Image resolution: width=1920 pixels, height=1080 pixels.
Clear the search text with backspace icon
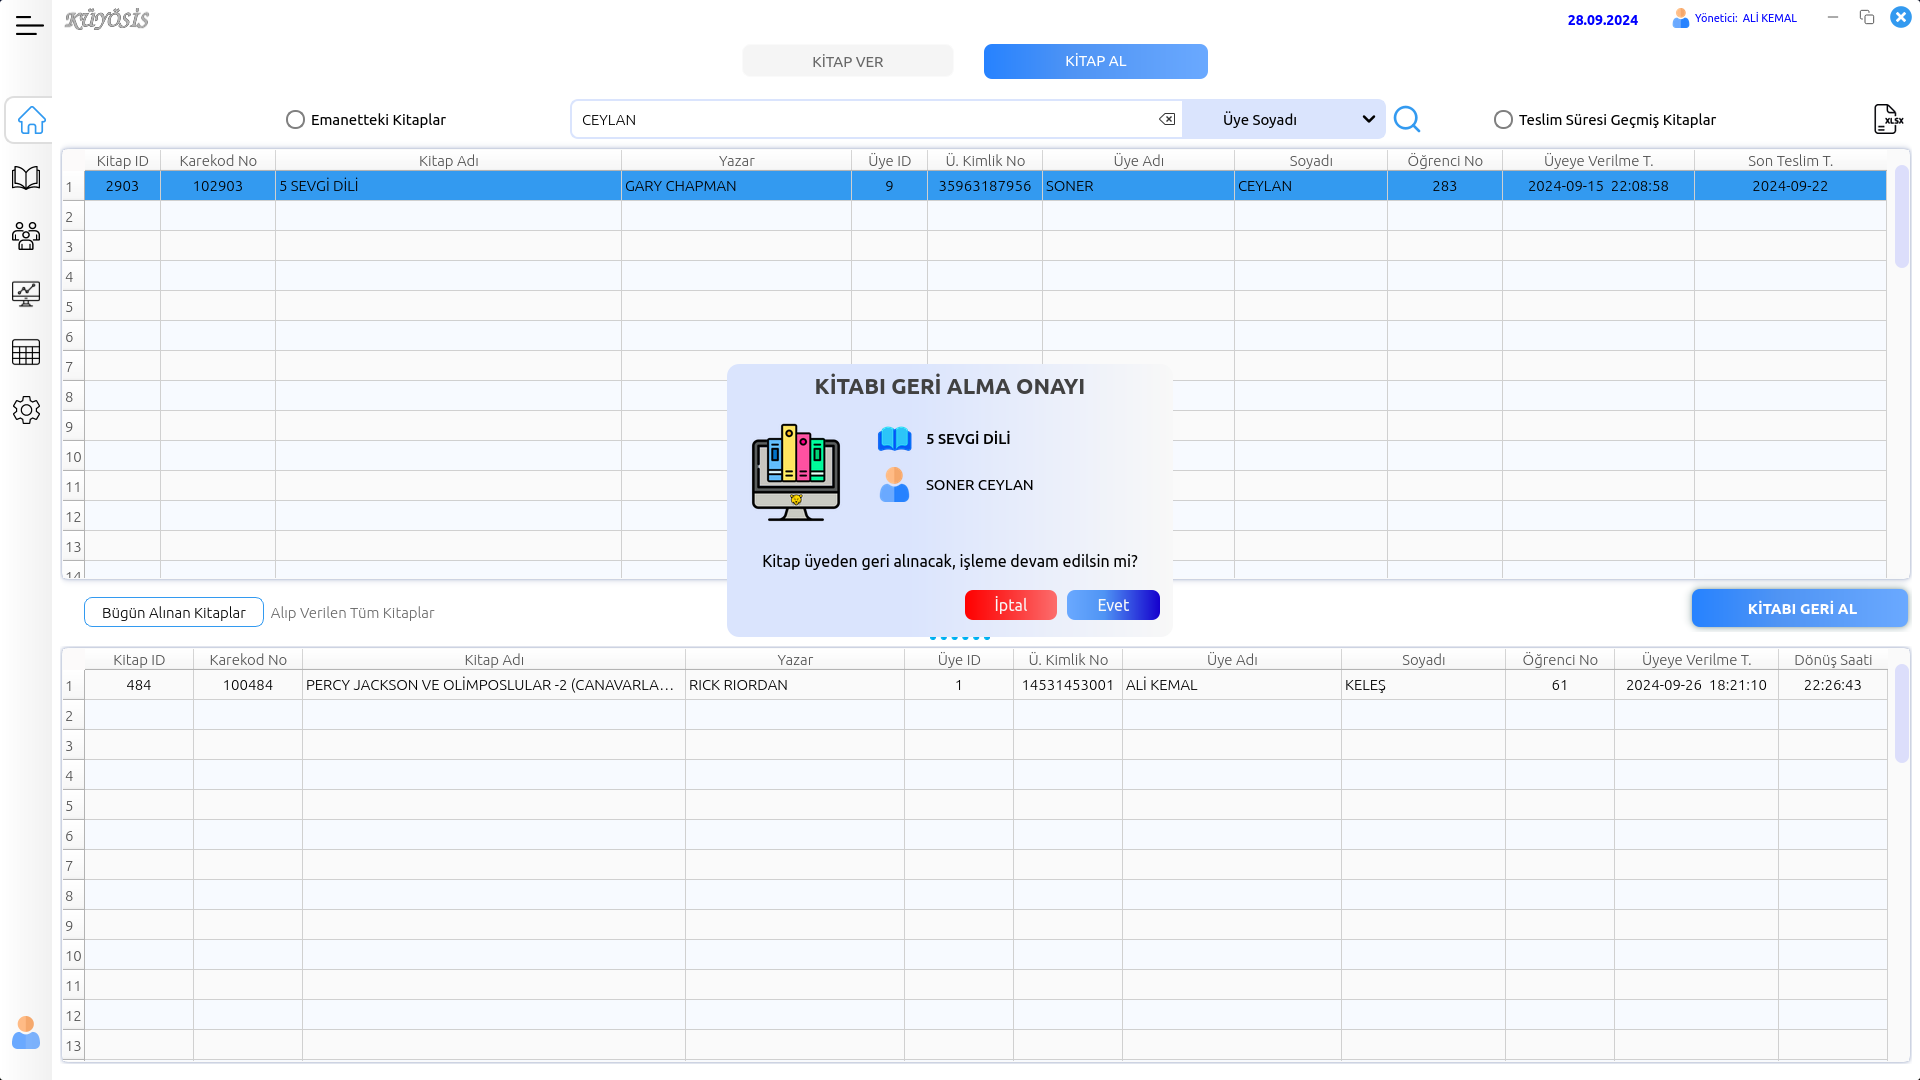[x=1167, y=120]
